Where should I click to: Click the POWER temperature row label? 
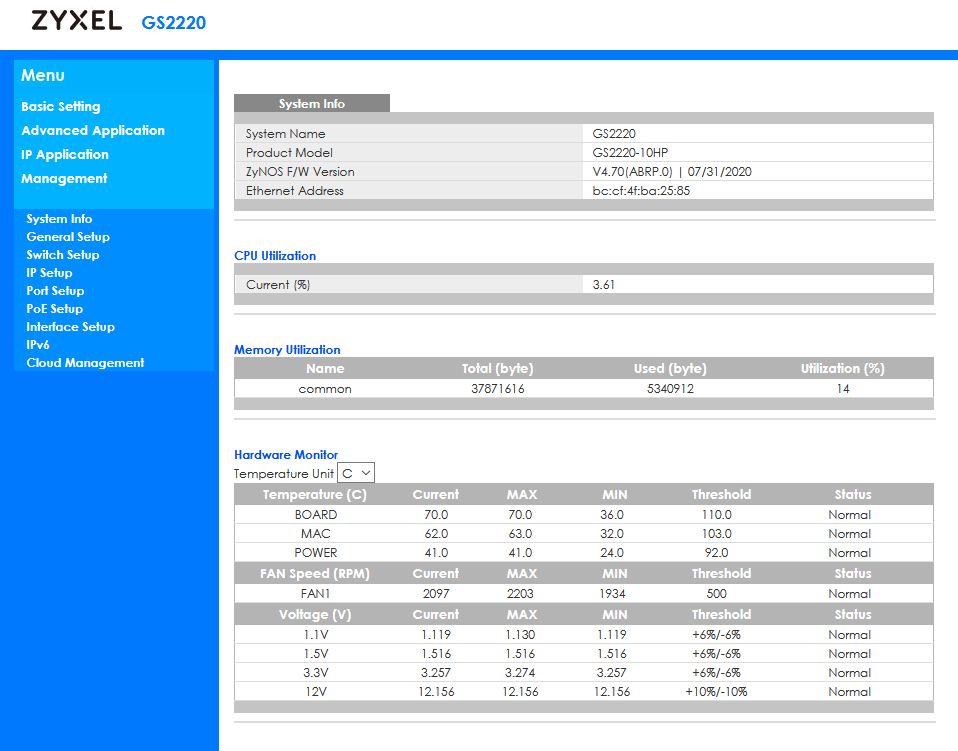pyautogui.click(x=316, y=552)
